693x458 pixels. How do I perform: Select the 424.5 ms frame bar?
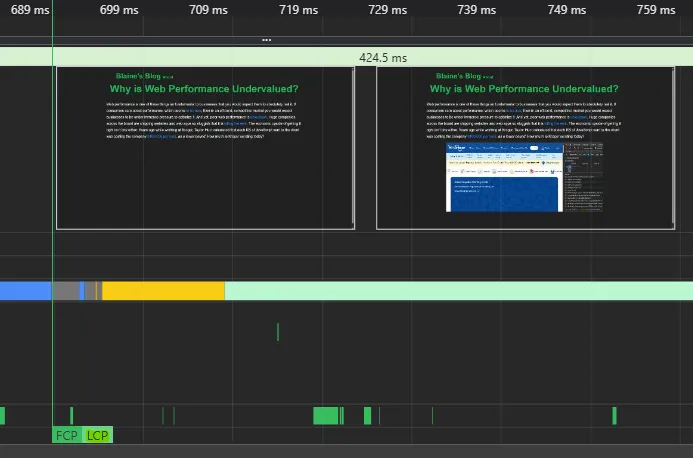click(x=346, y=57)
